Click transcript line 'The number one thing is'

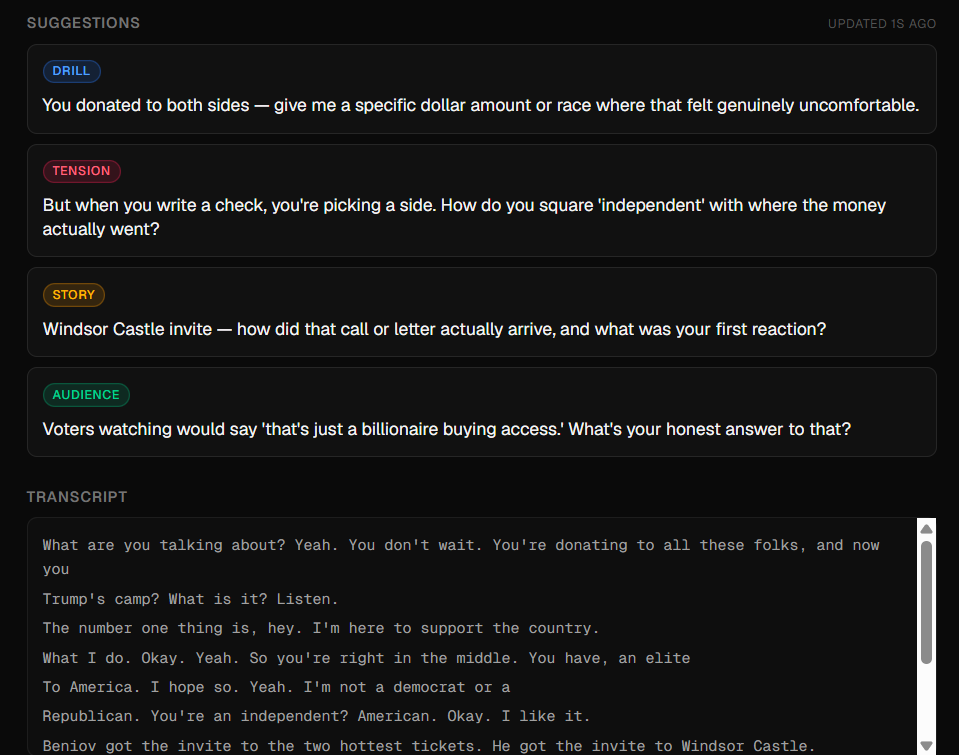[320, 628]
